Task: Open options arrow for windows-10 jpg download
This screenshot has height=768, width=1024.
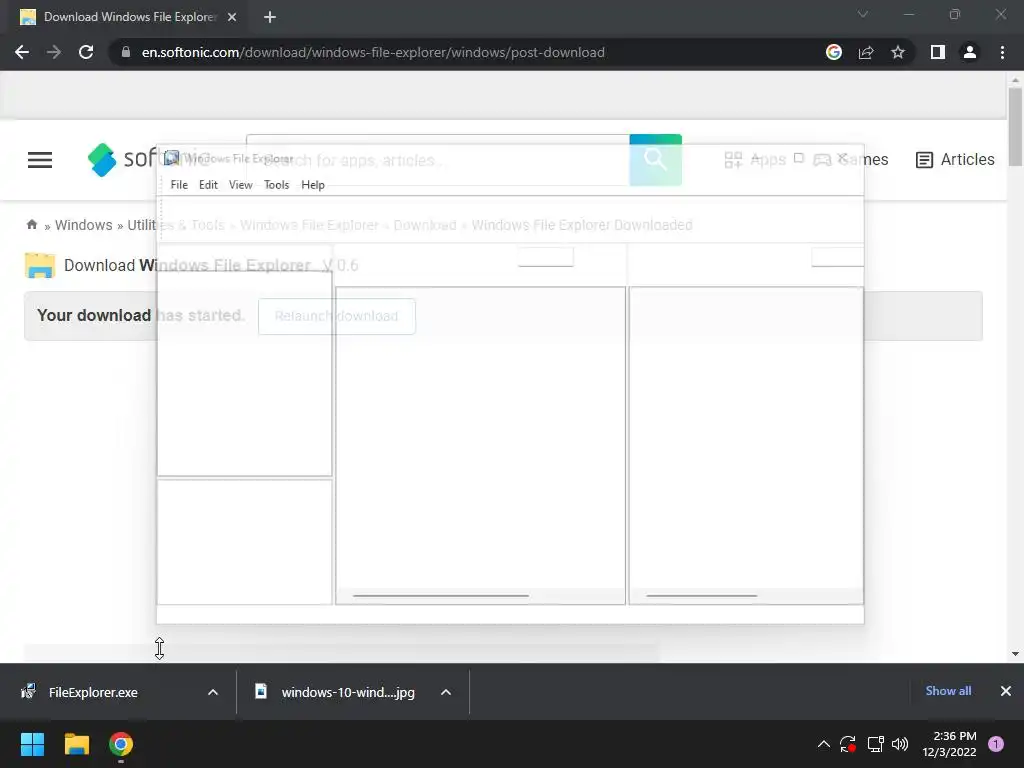Action: pos(445,692)
